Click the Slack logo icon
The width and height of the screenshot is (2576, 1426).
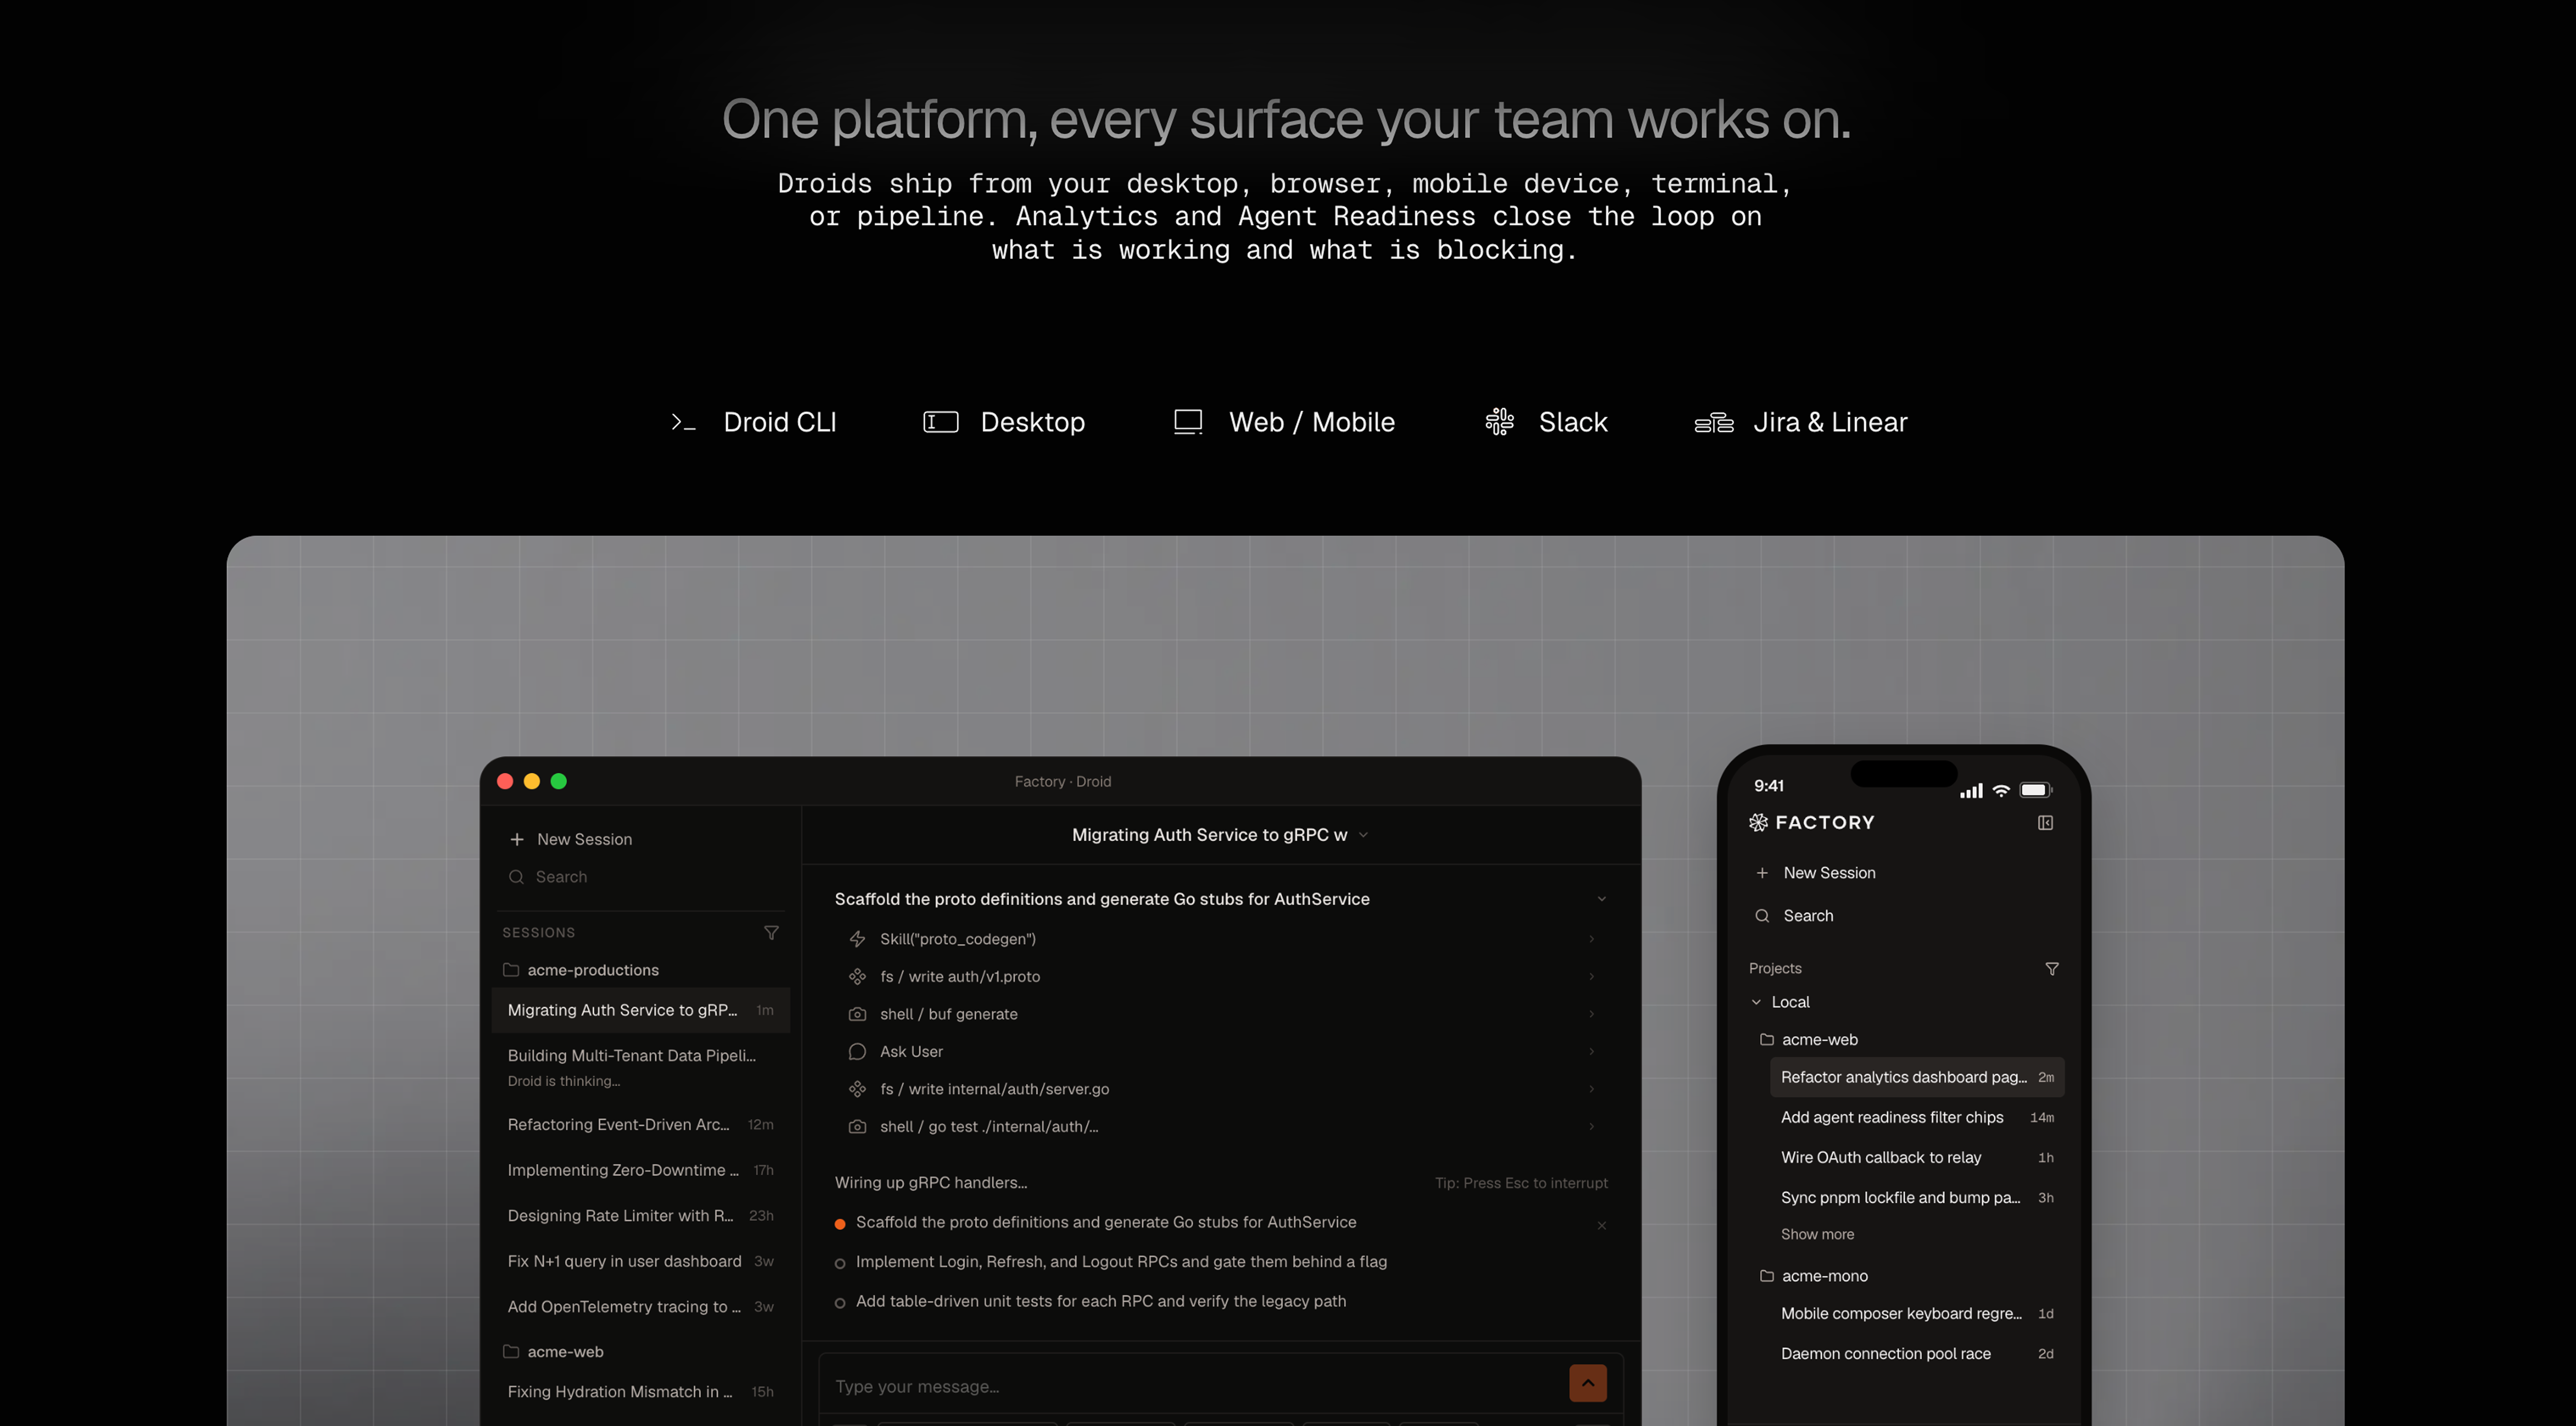[1499, 422]
